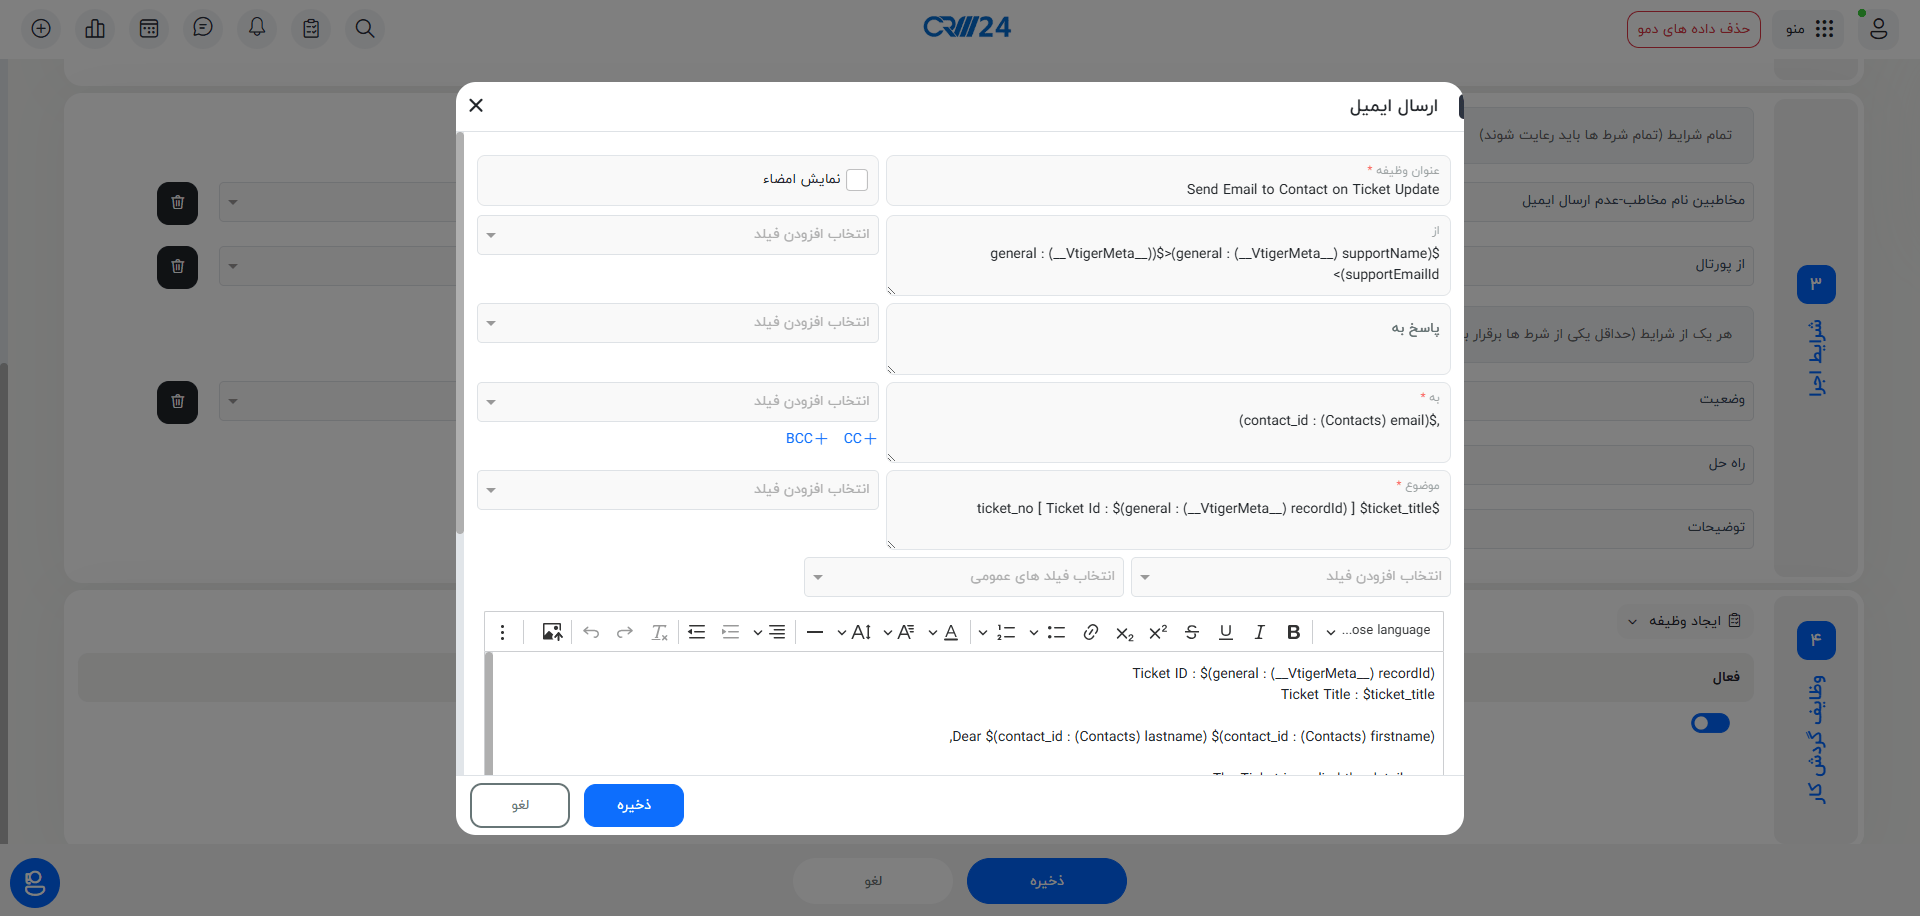Toggle underline formatting in the editor
Viewport: 1920px width, 916px height.
[1225, 632]
